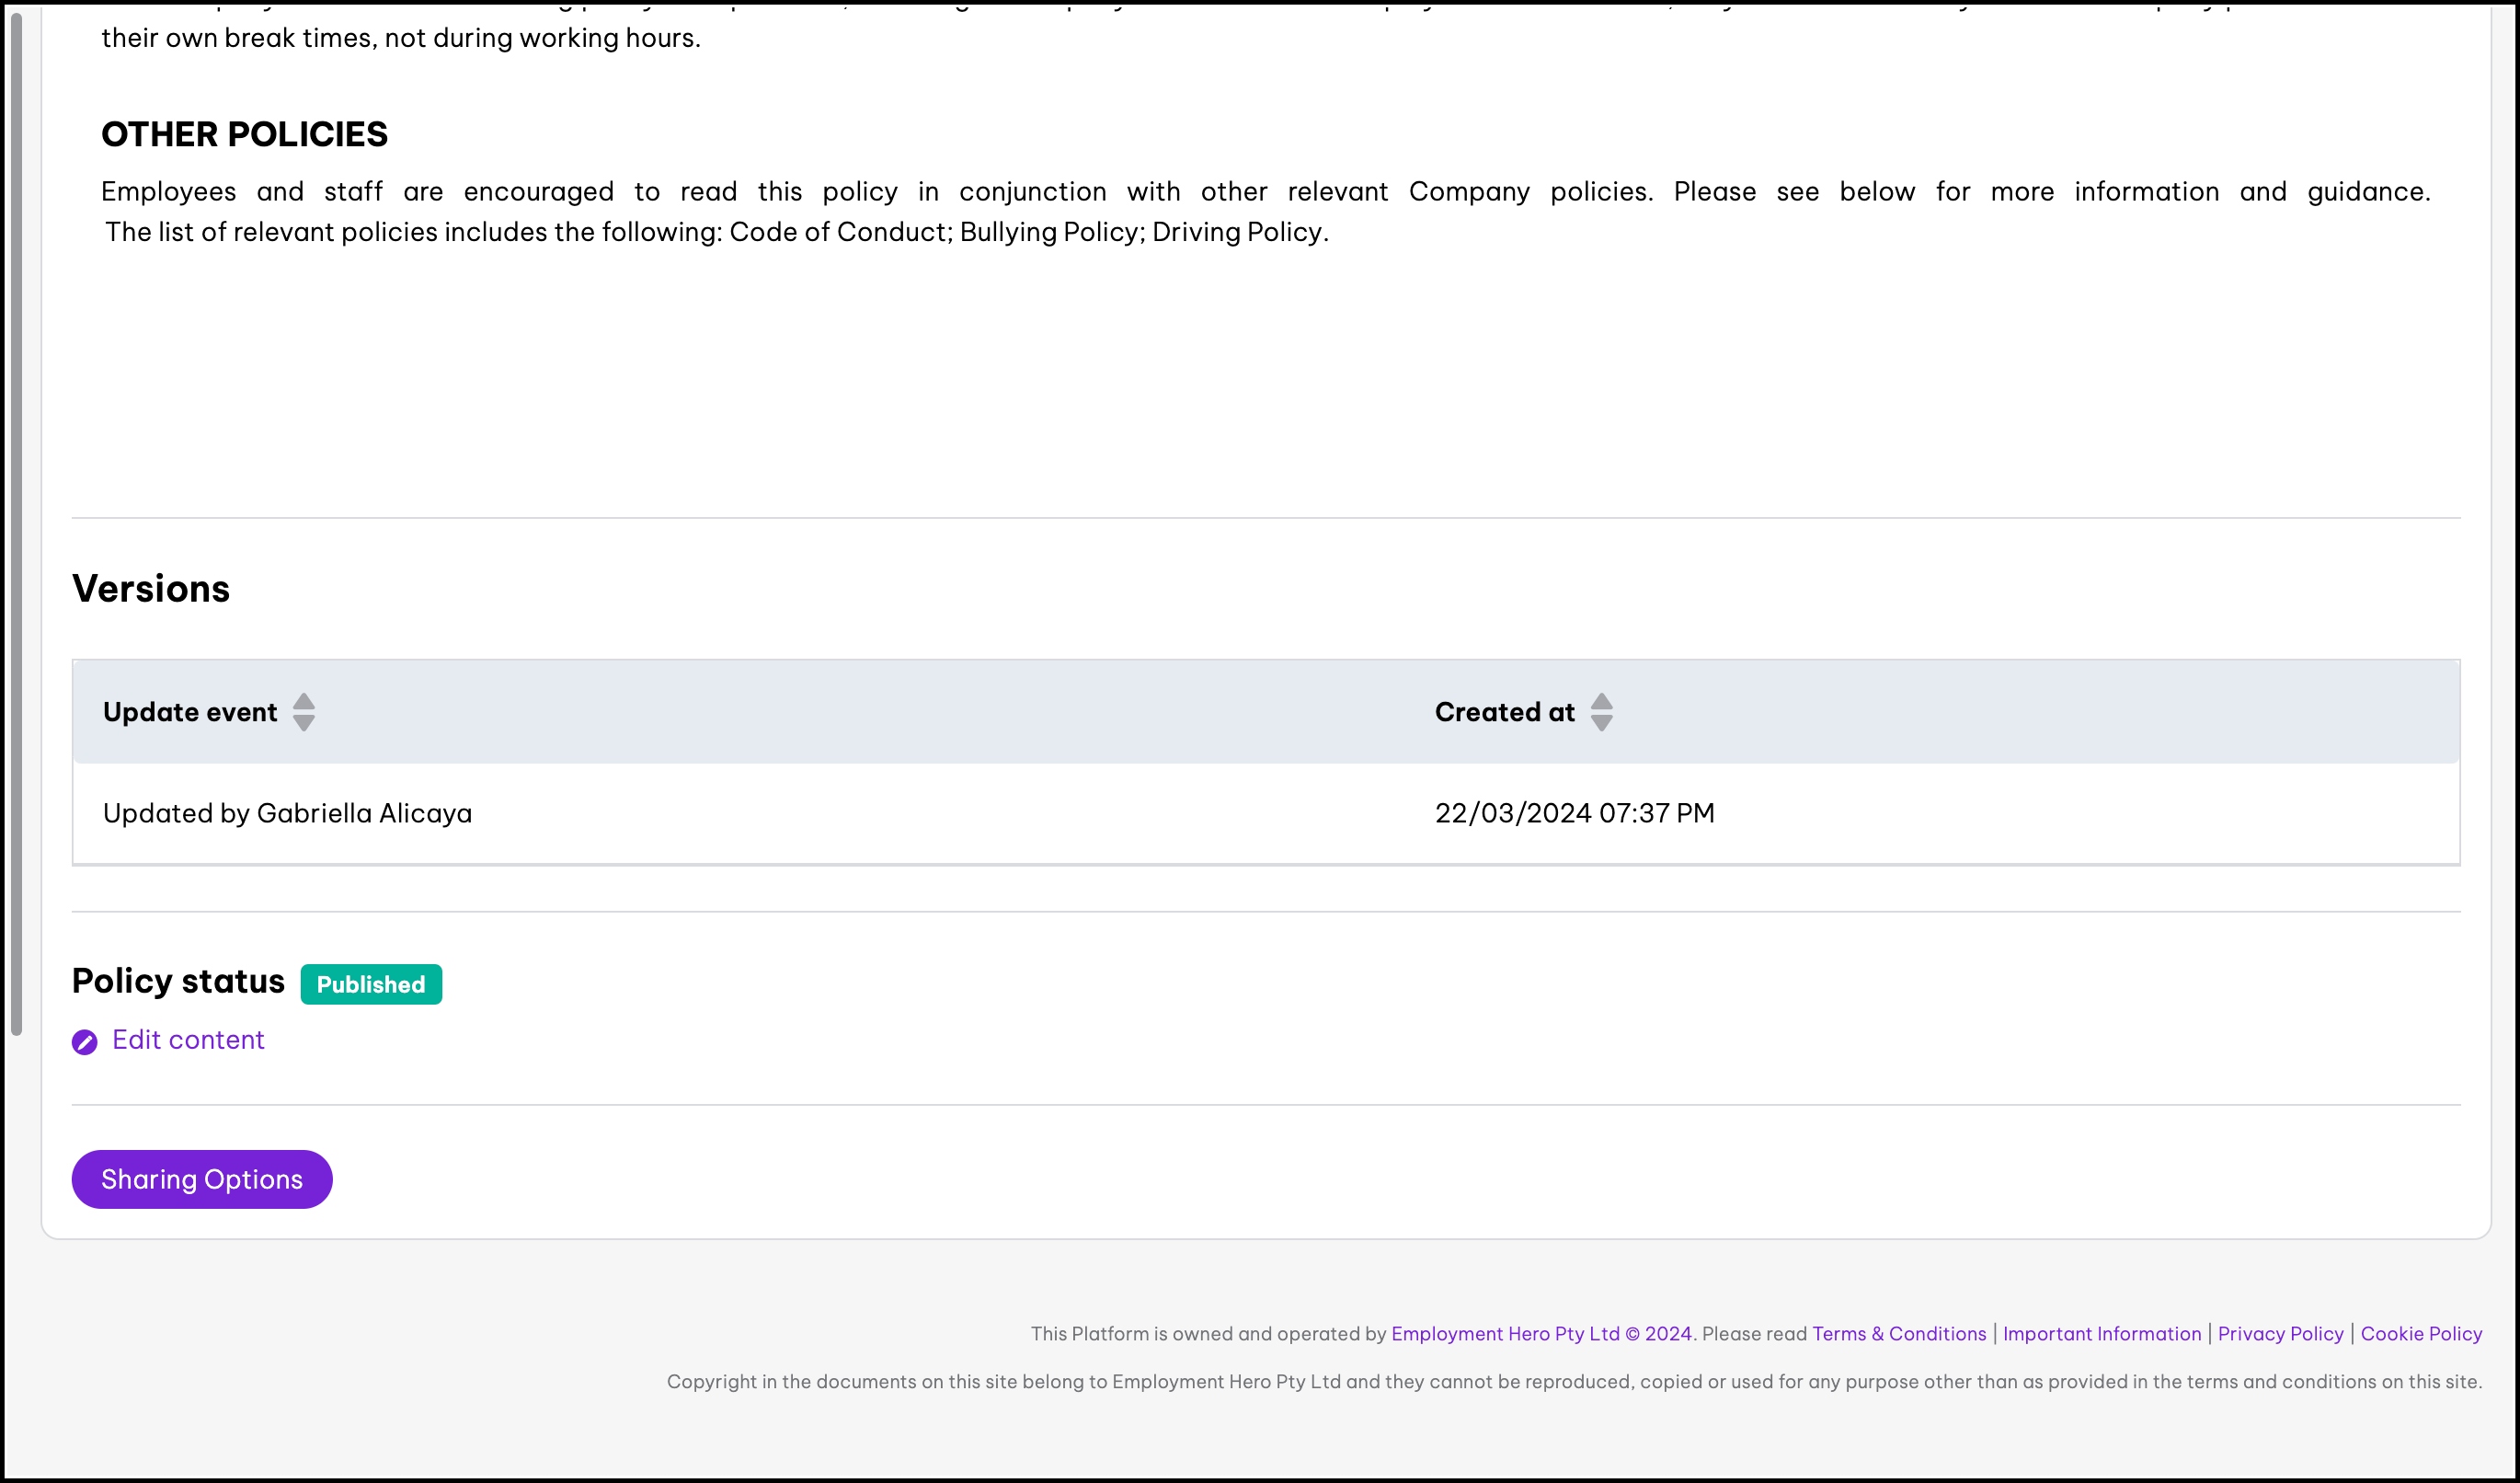
Task: Click the Versions section heading
Action: pyautogui.click(x=151, y=589)
